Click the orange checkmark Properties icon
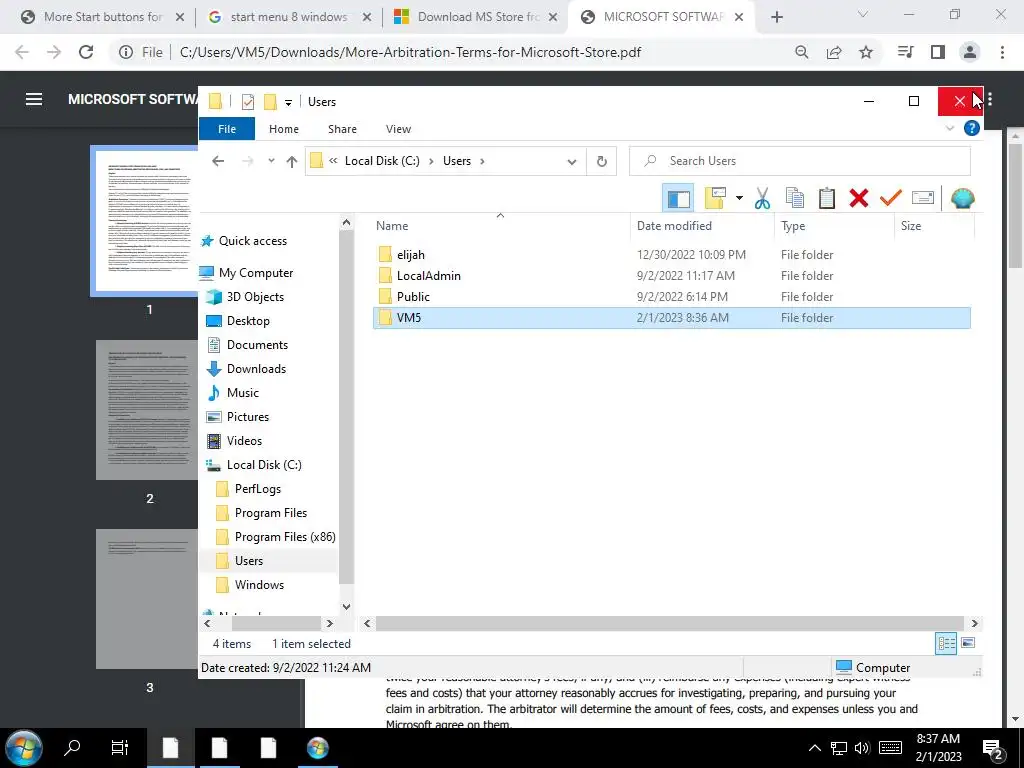1024x768 pixels. tap(891, 198)
